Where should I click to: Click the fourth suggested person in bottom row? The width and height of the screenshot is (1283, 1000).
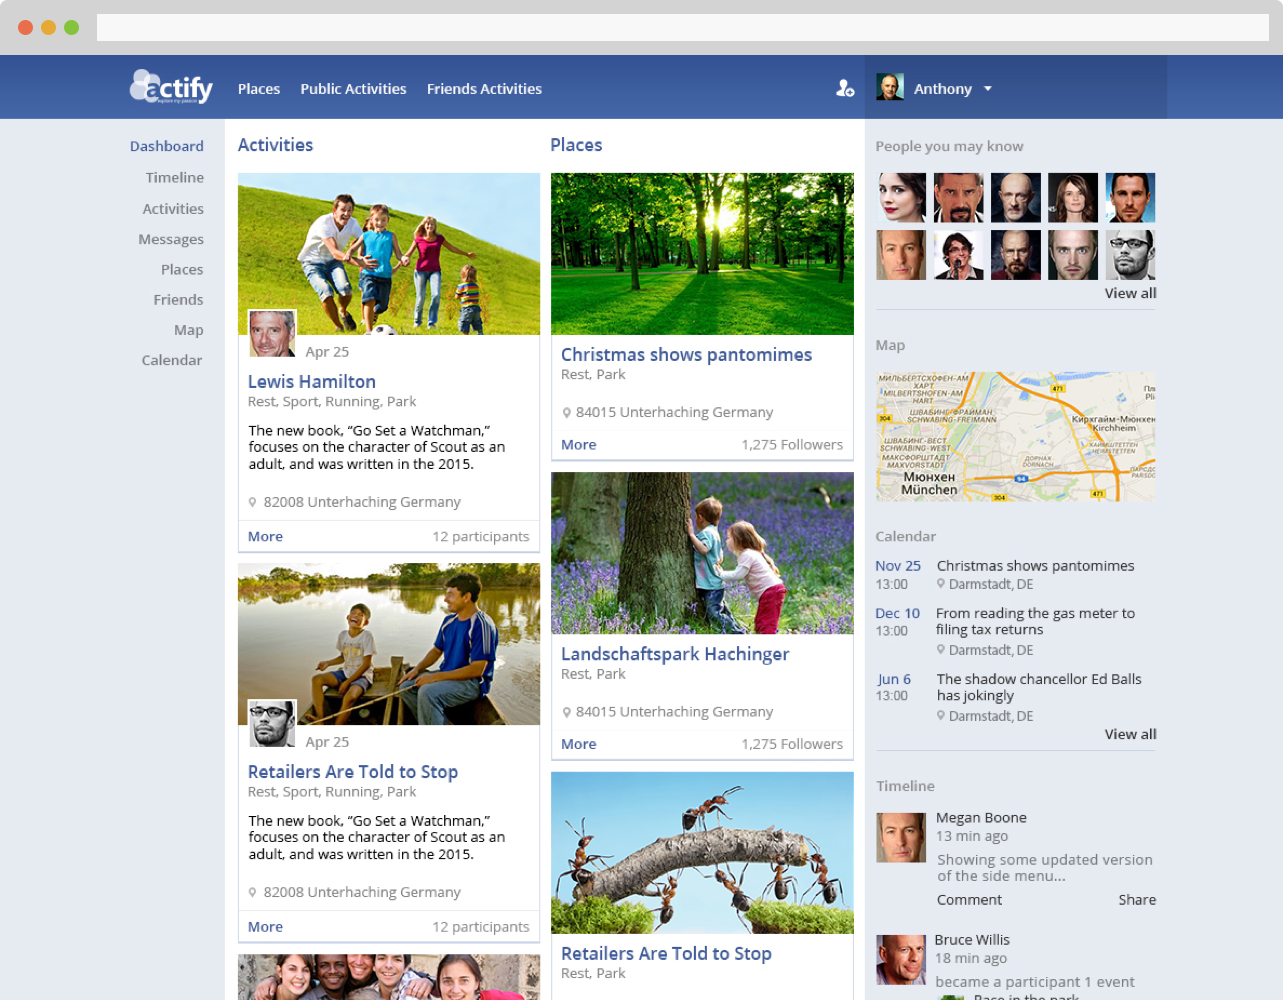point(1072,254)
